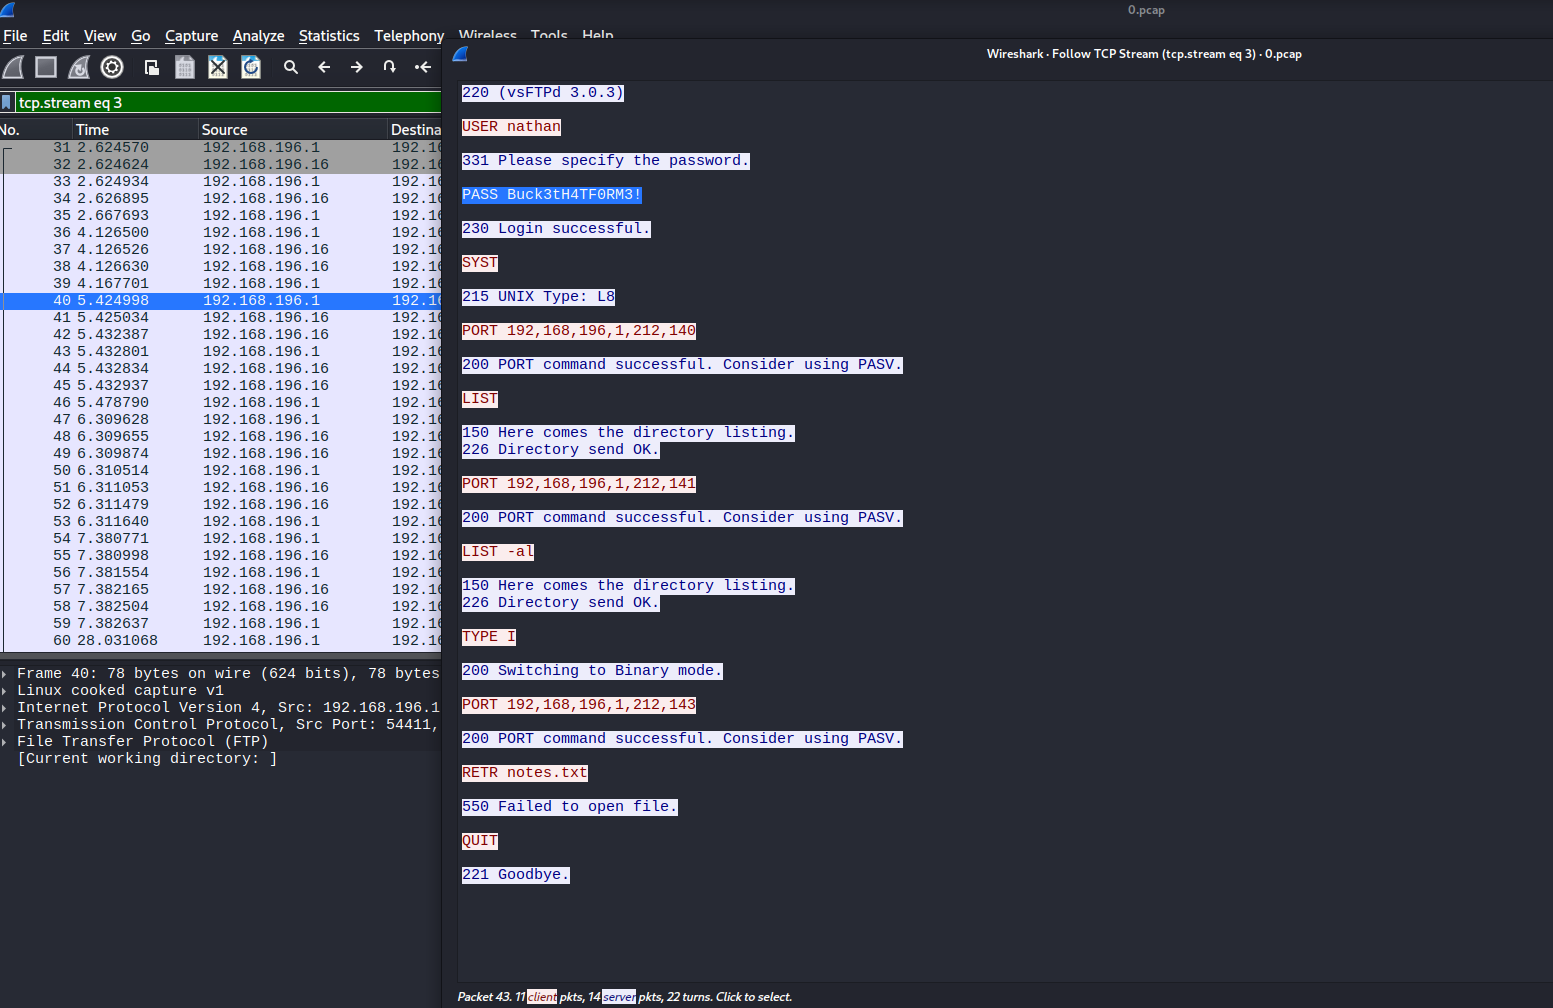
Task: Open capture options with the gear icon
Action: point(111,67)
